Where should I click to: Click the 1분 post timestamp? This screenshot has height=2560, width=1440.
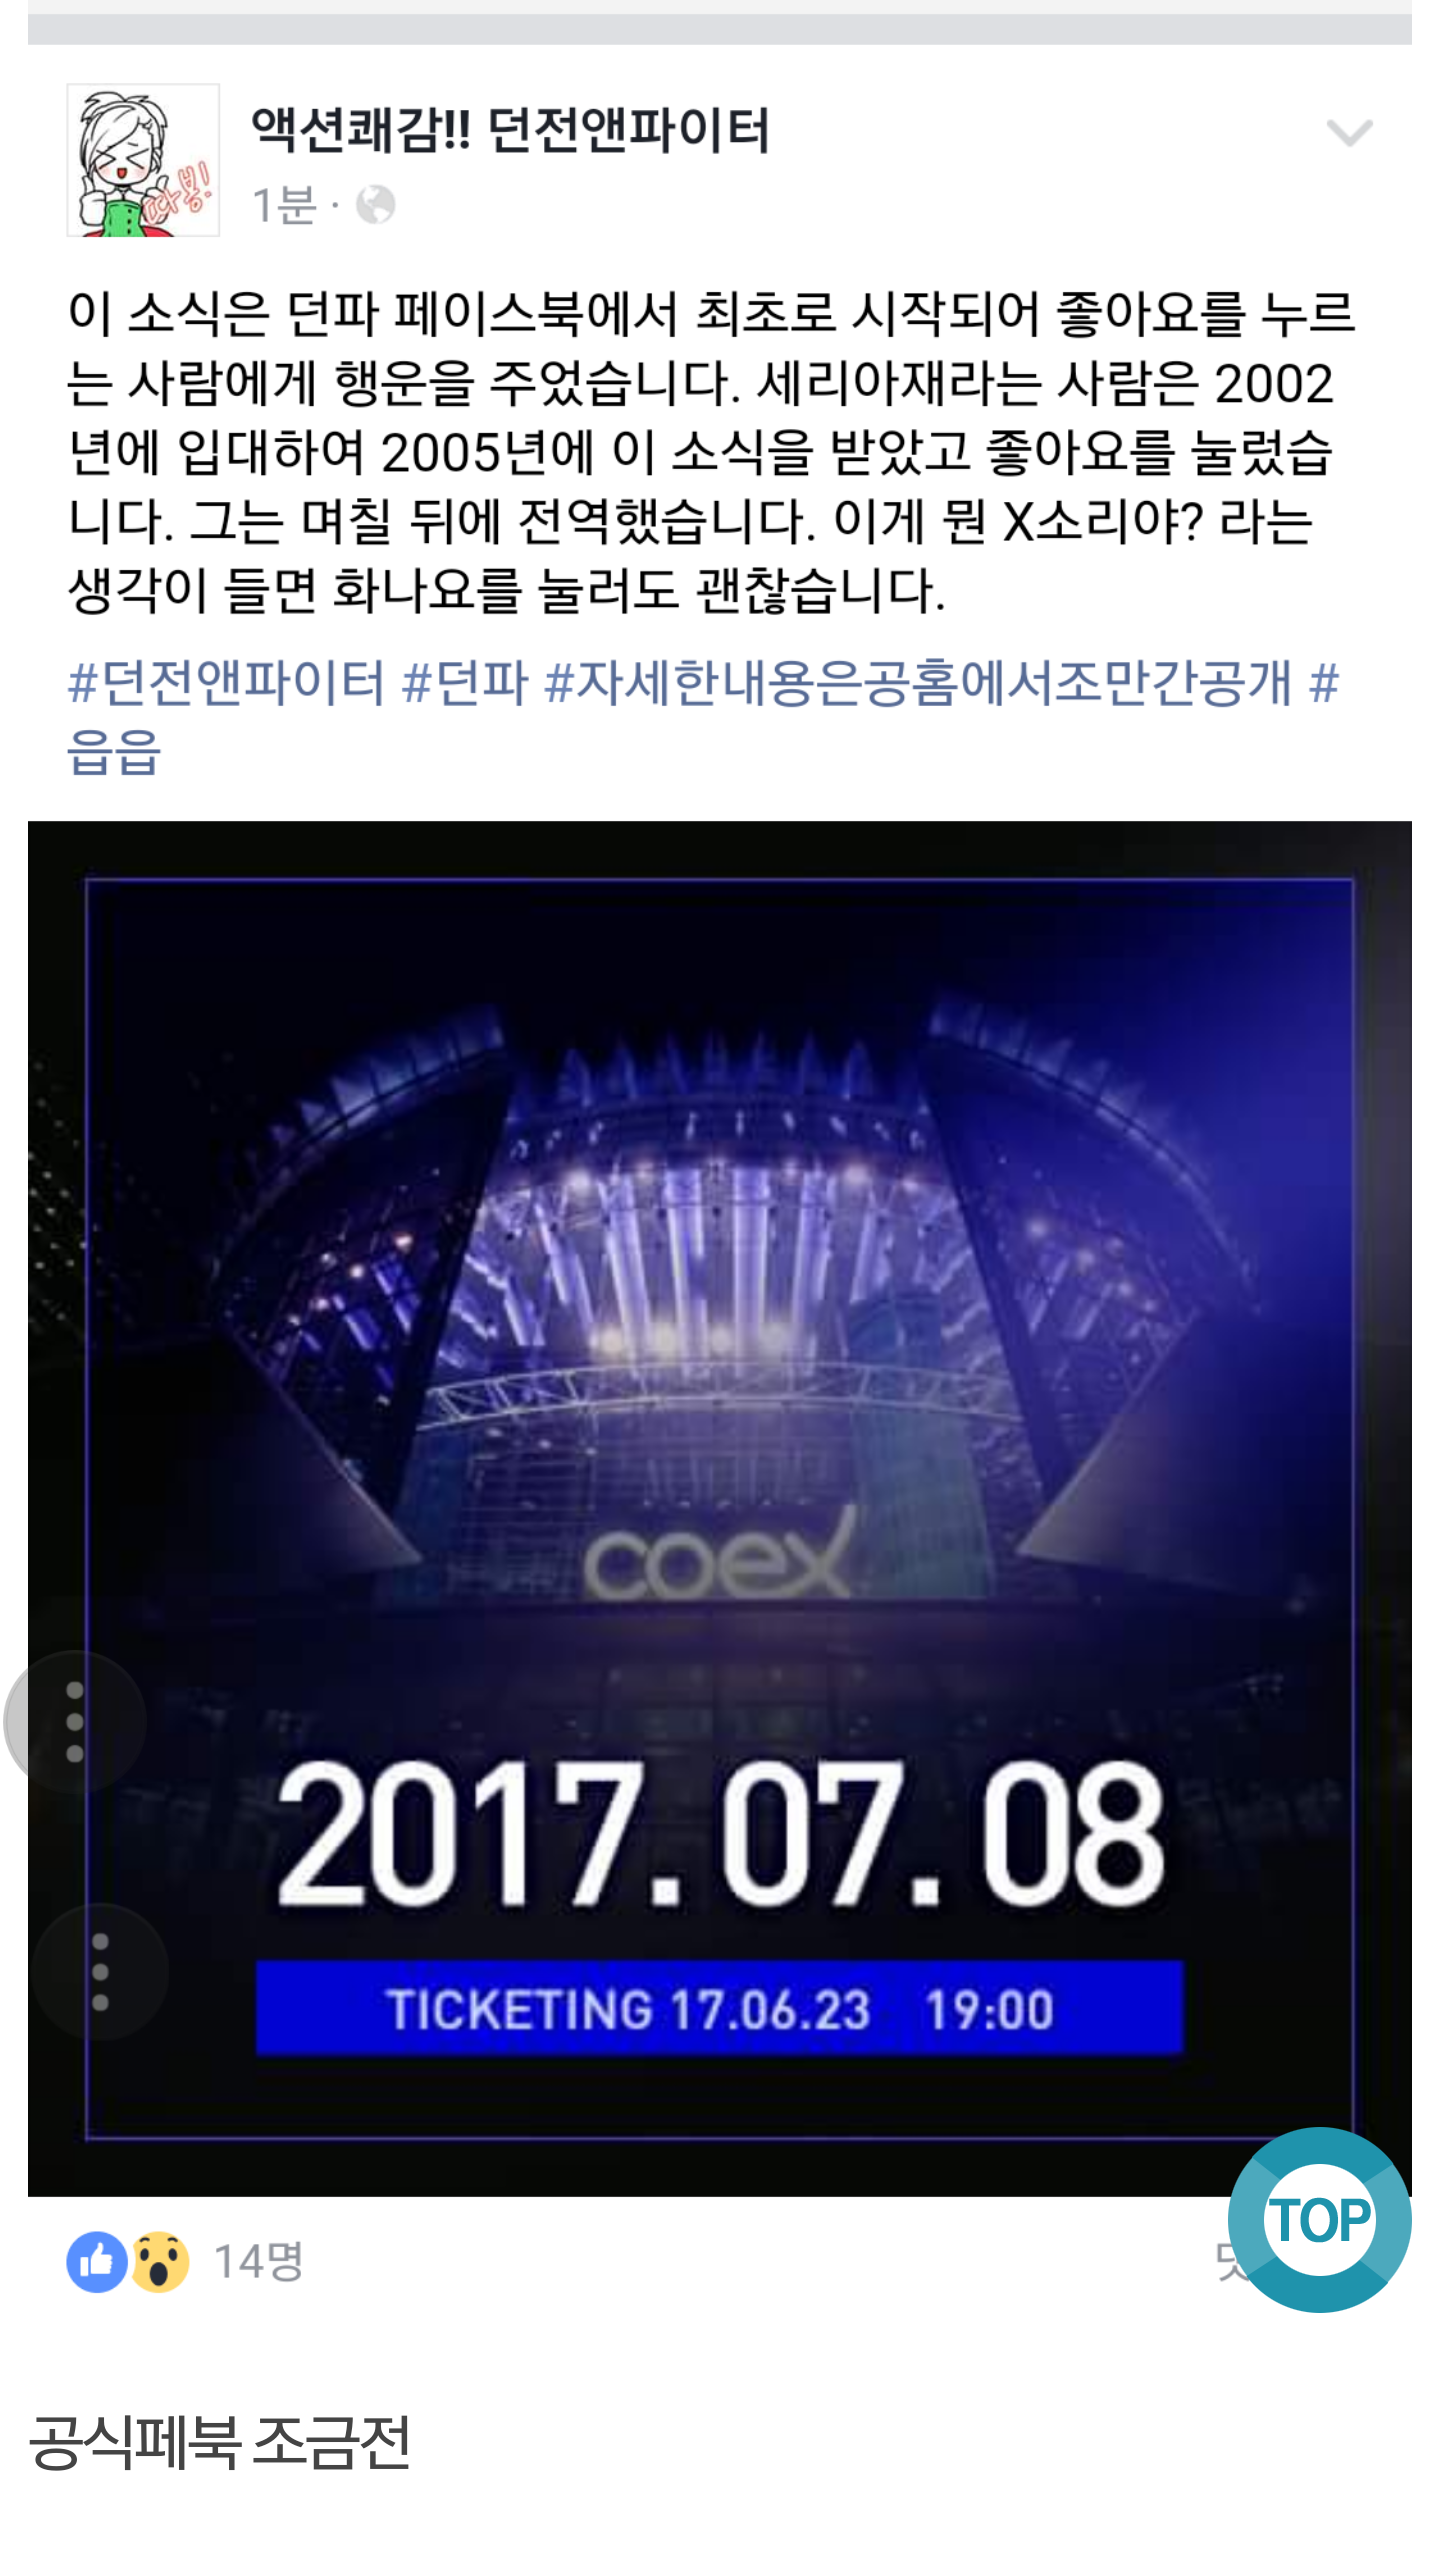pyautogui.click(x=284, y=205)
